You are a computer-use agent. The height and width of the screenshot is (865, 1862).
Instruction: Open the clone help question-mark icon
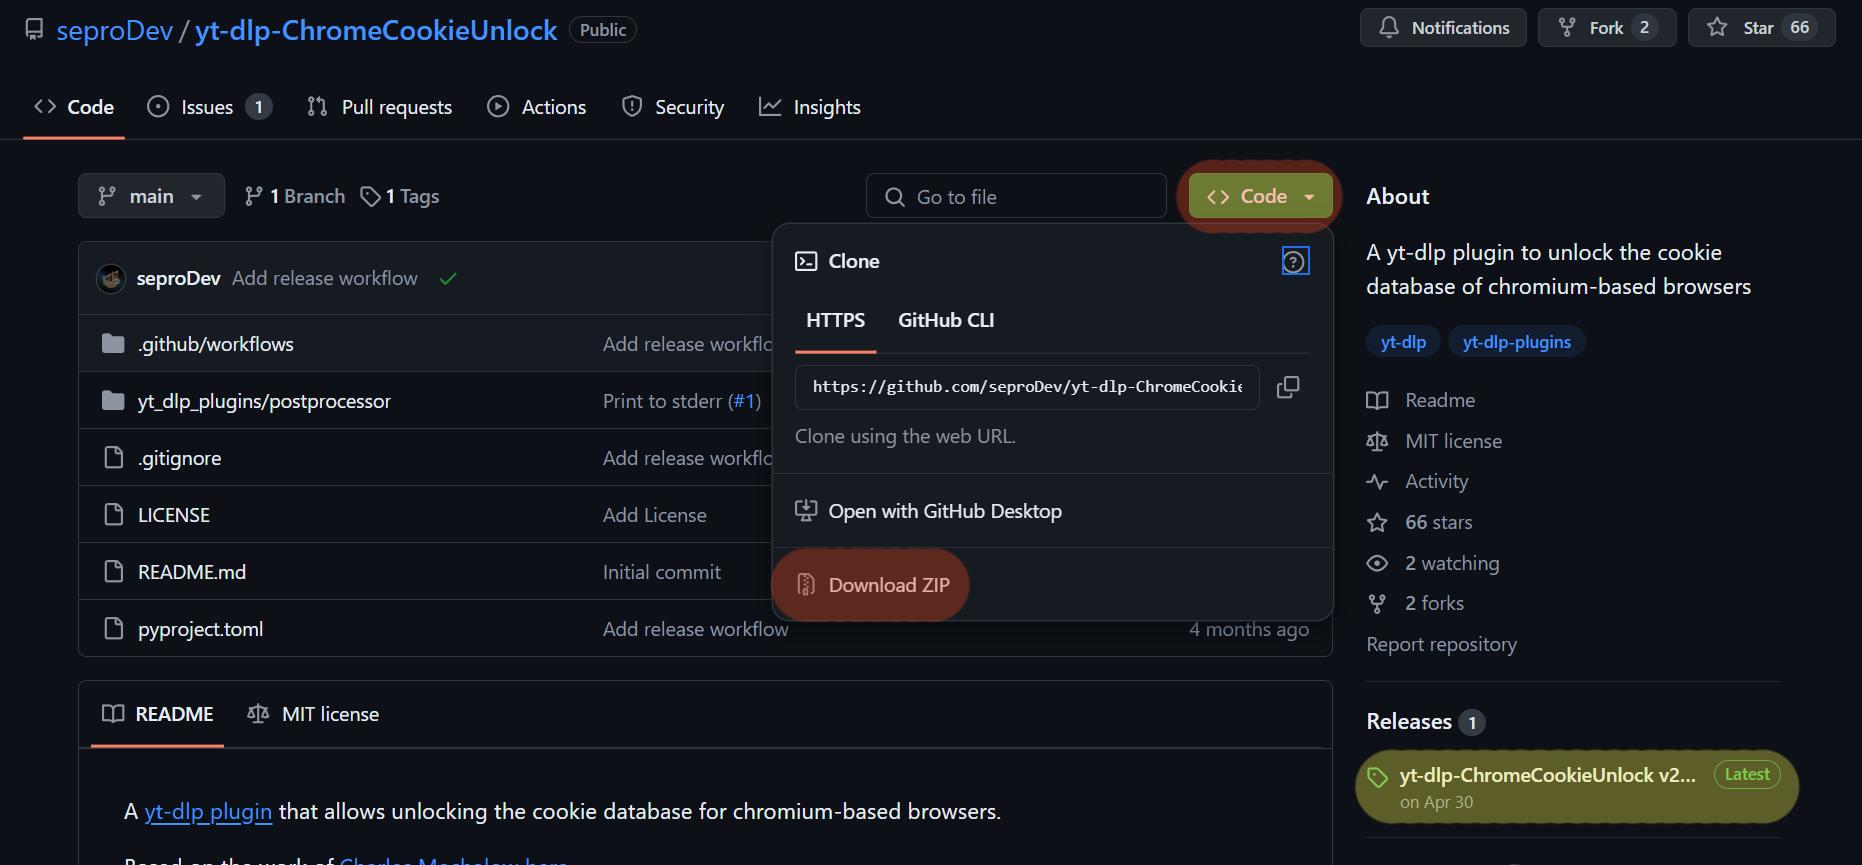[x=1295, y=262]
